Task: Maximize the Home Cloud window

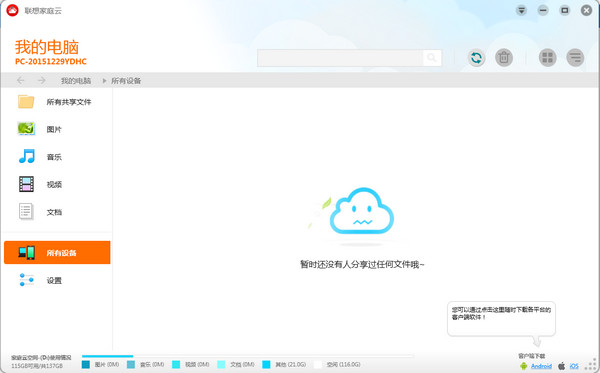Action: (565, 10)
